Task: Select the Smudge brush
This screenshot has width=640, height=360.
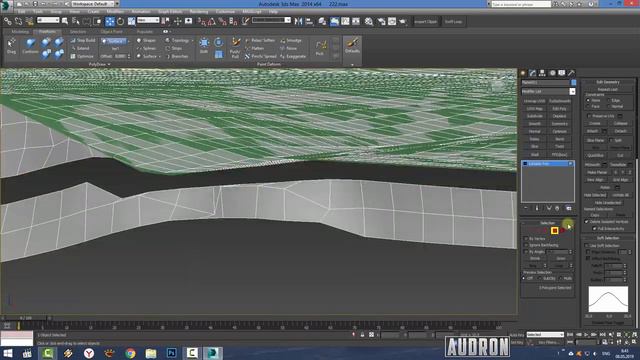Action: tap(291, 40)
